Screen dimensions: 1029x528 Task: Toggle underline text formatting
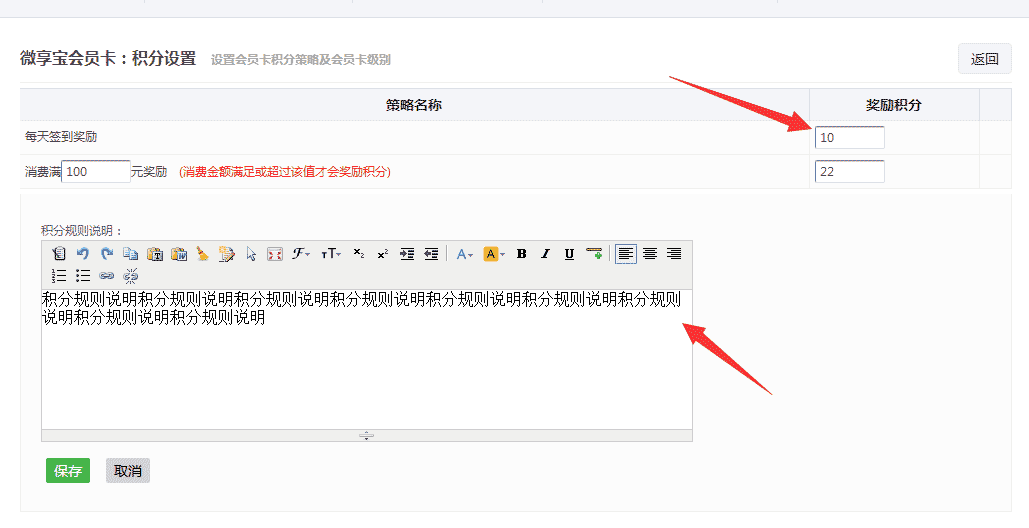tap(569, 254)
